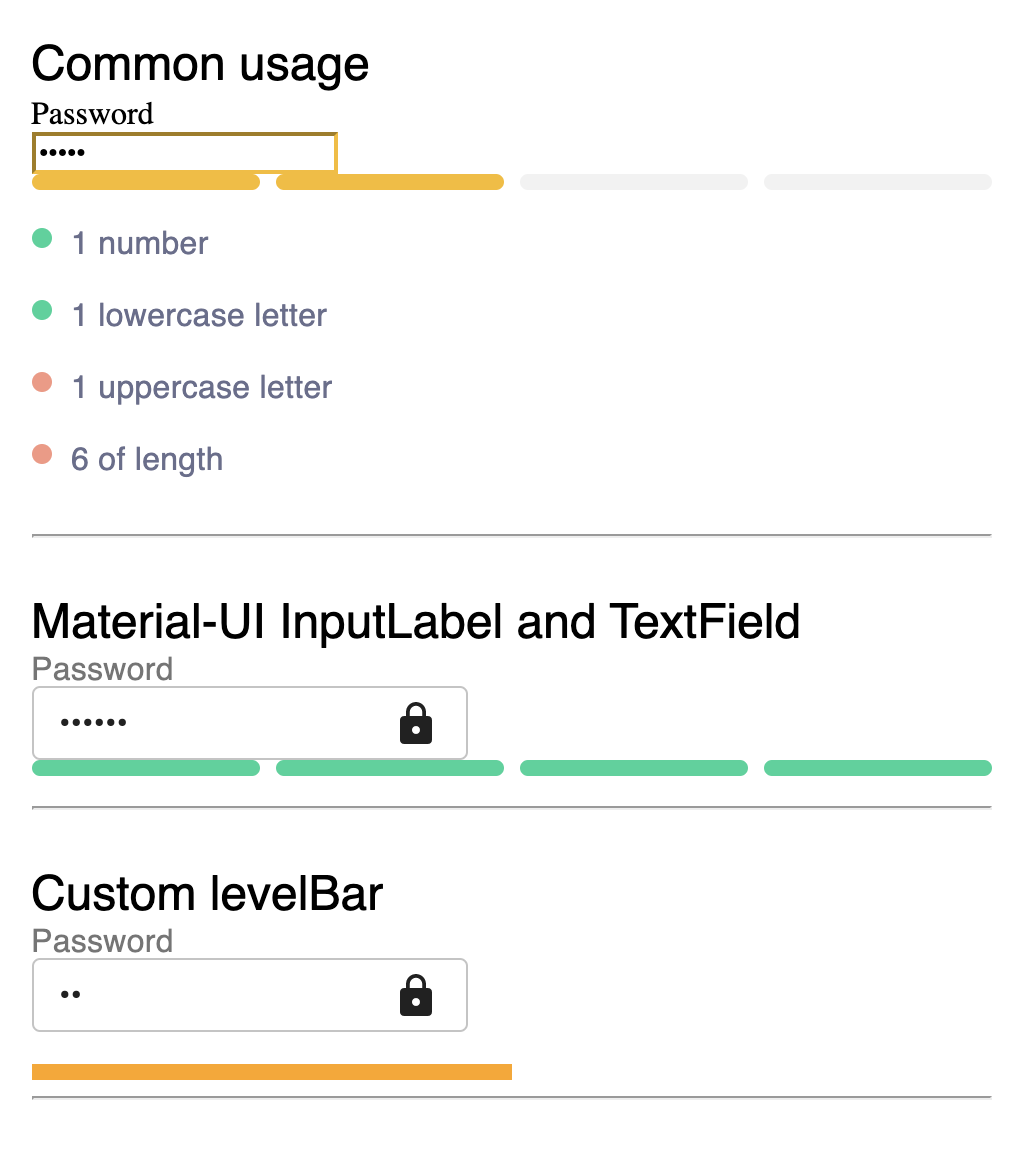
Task: Click the red dot beside 1 uppercase letter
Action: pyautogui.click(x=42, y=383)
